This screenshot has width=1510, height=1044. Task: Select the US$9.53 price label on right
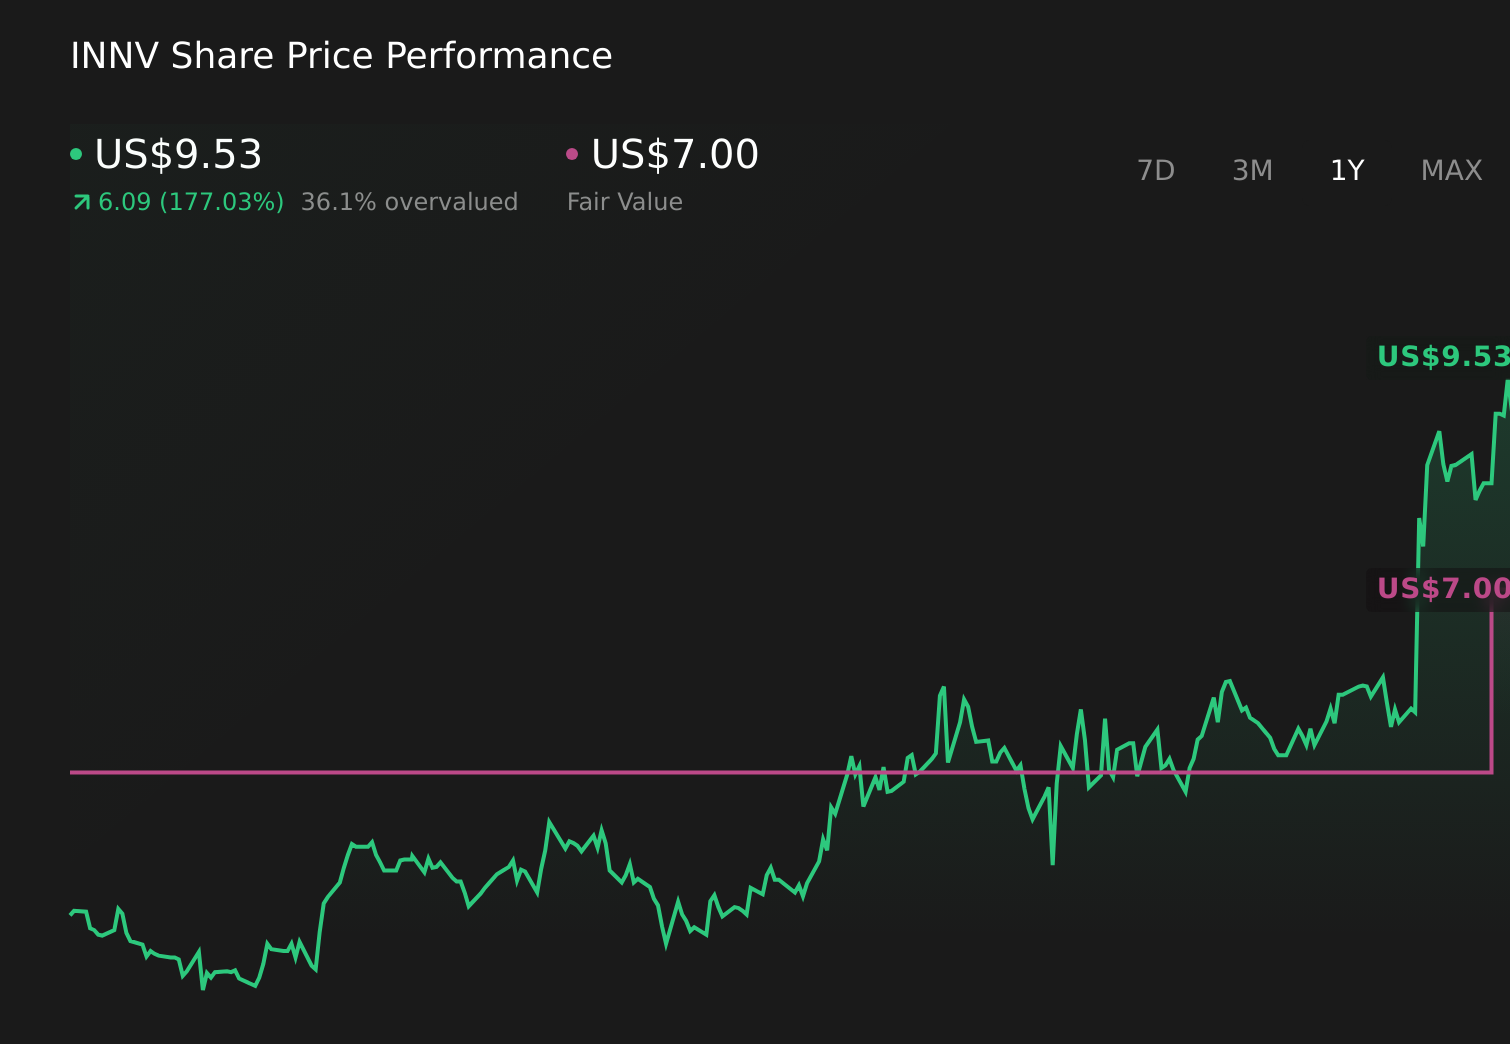pos(1442,356)
